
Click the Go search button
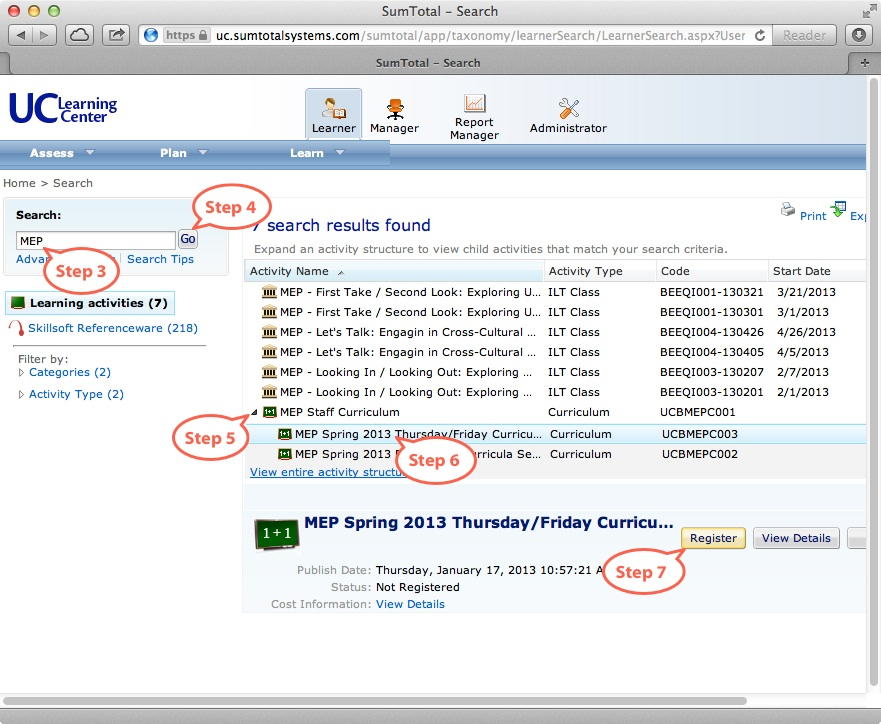tap(188, 240)
